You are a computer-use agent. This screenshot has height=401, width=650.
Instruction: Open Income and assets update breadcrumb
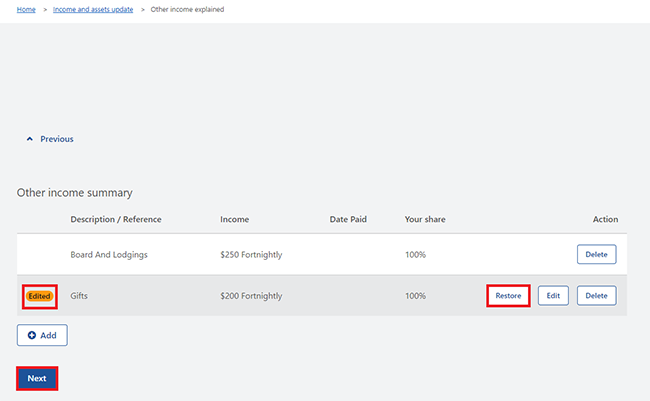pyautogui.click(x=93, y=9)
